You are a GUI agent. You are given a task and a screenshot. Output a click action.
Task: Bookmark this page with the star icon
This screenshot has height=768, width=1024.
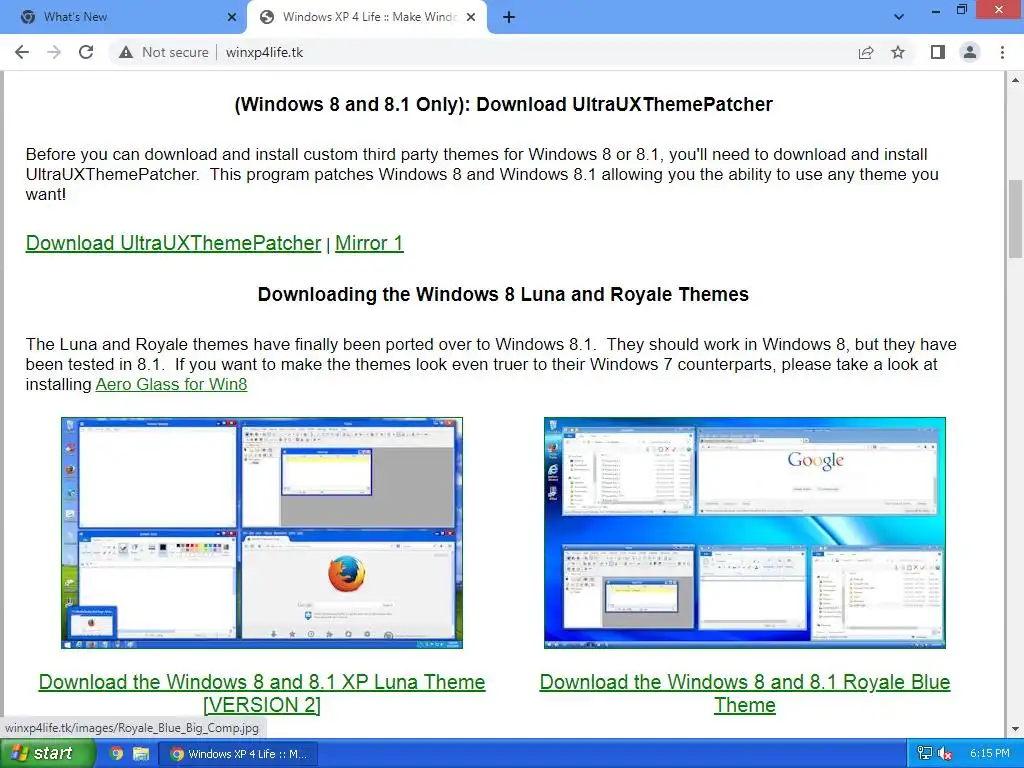(898, 52)
